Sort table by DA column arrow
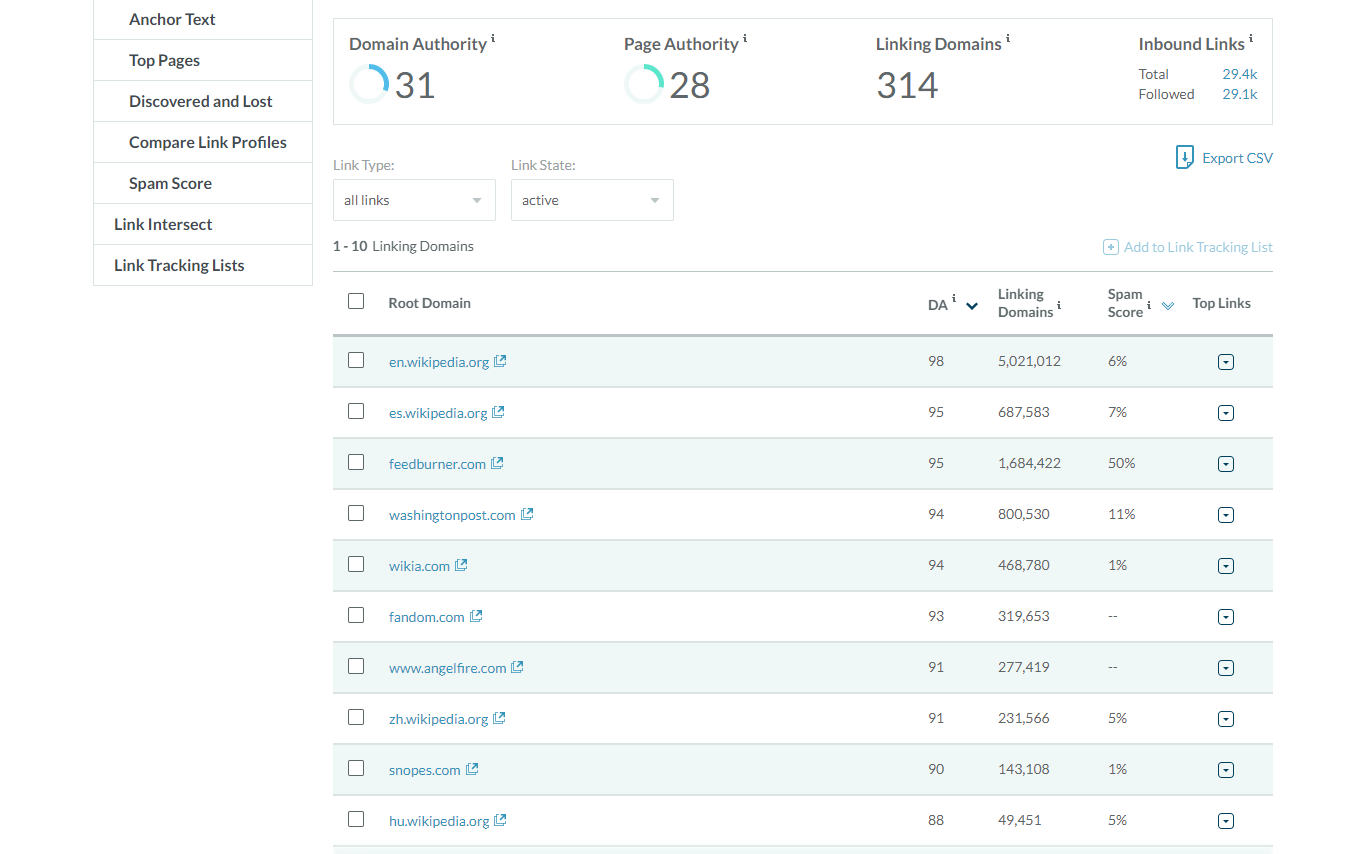The image size is (1366, 854). [x=971, y=306]
